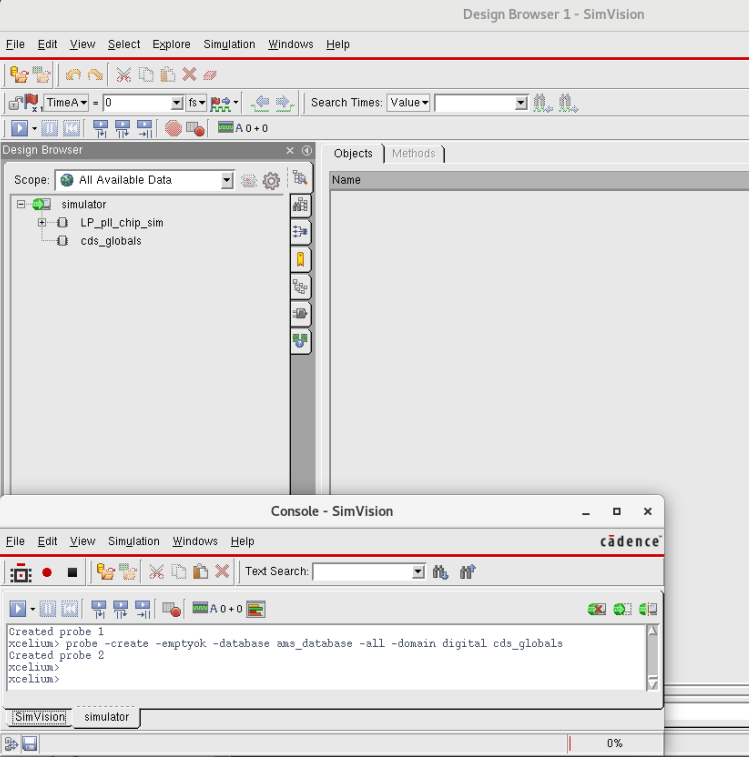Click the red X delete icon in Design Browser
Image resolution: width=749 pixels, height=757 pixels.
(189, 74)
